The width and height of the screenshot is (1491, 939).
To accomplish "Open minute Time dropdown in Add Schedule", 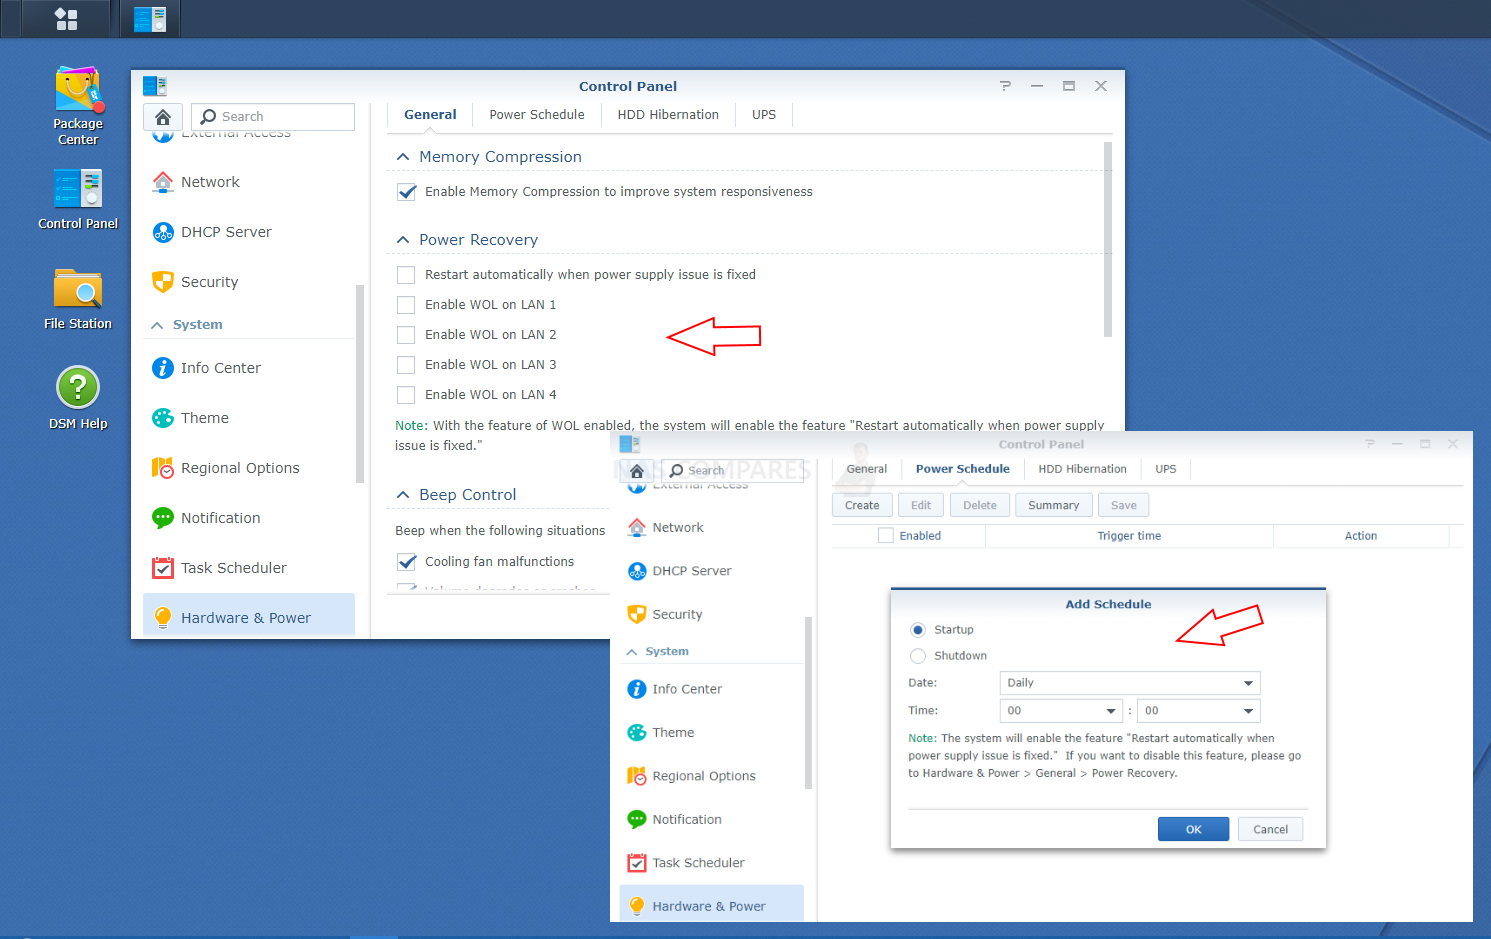I will click(x=1199, y=711).
